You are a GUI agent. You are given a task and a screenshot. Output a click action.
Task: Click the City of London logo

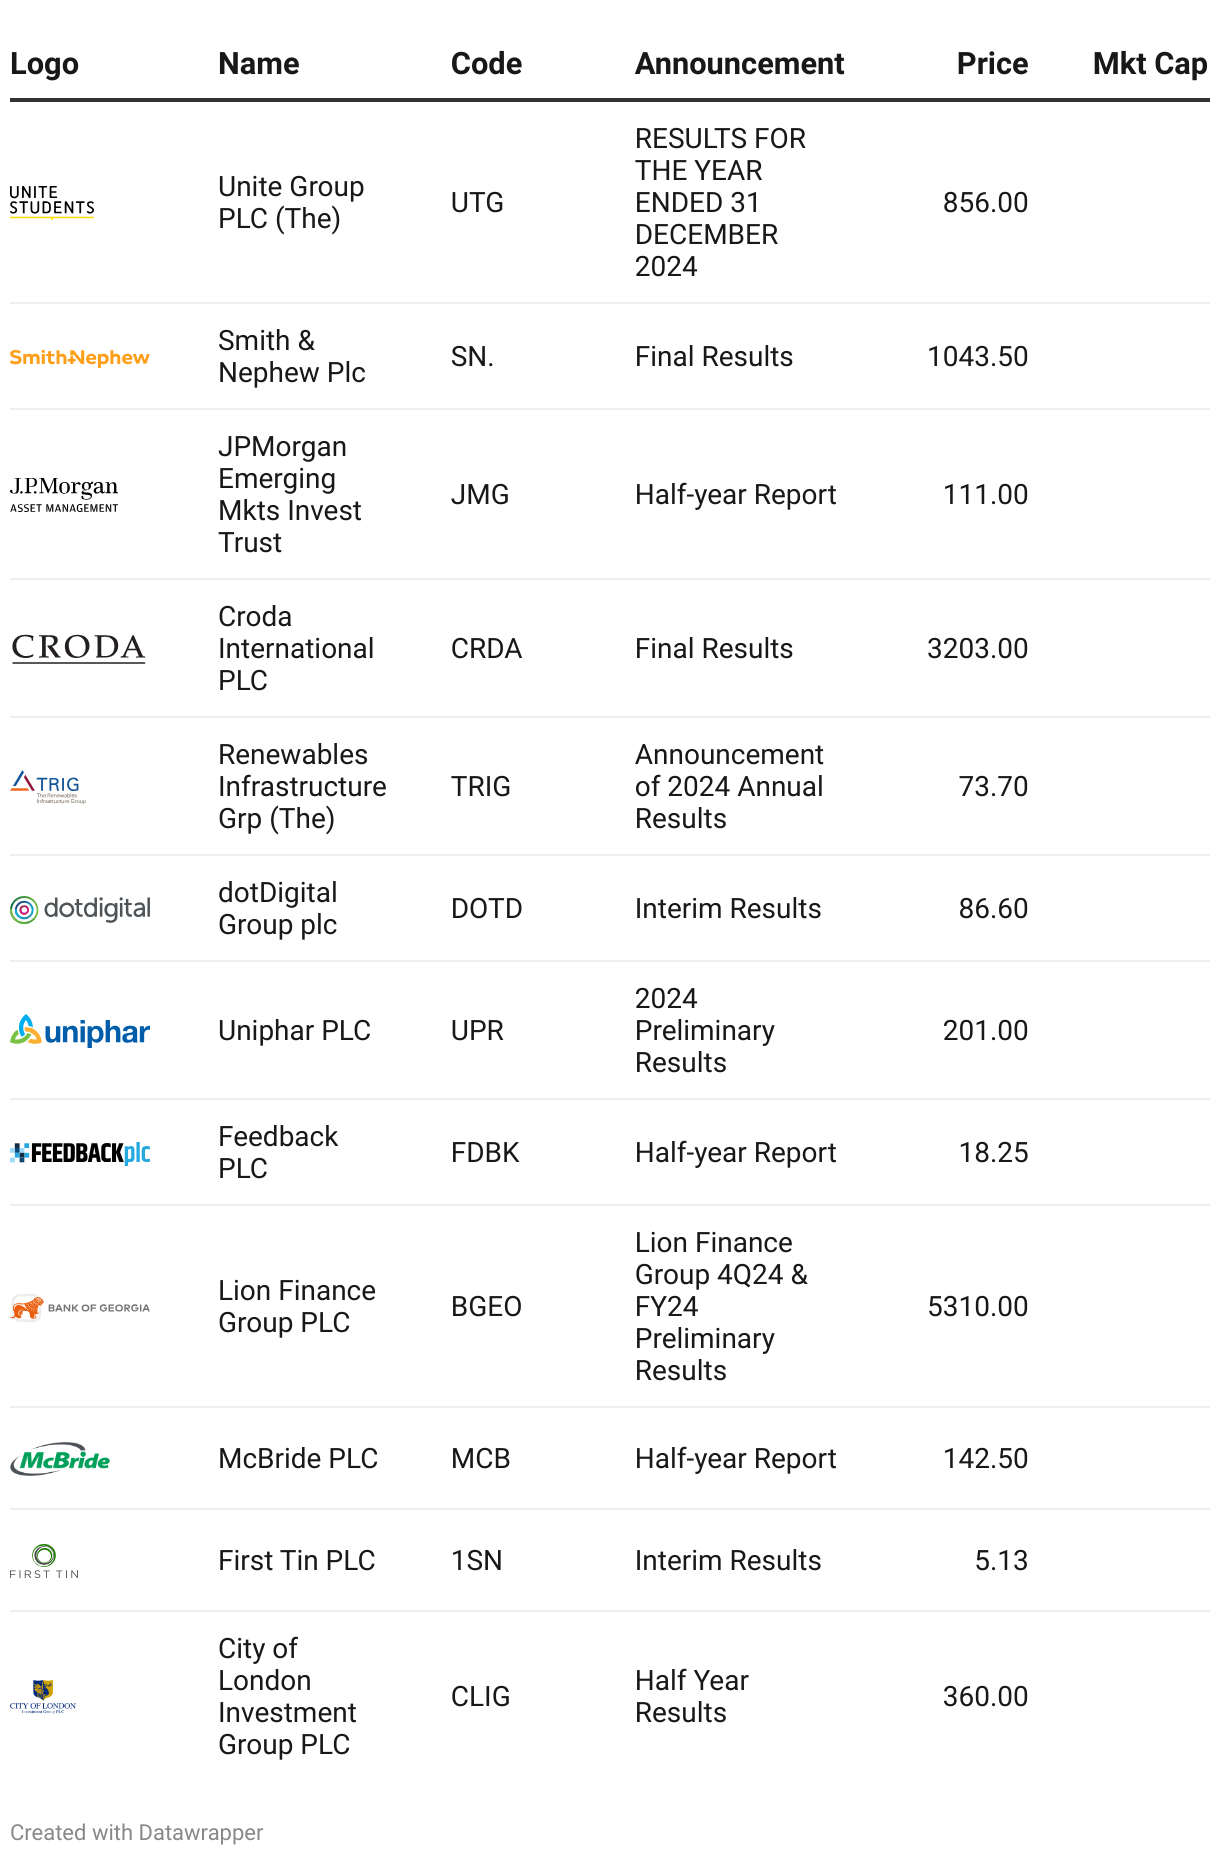43,1697
